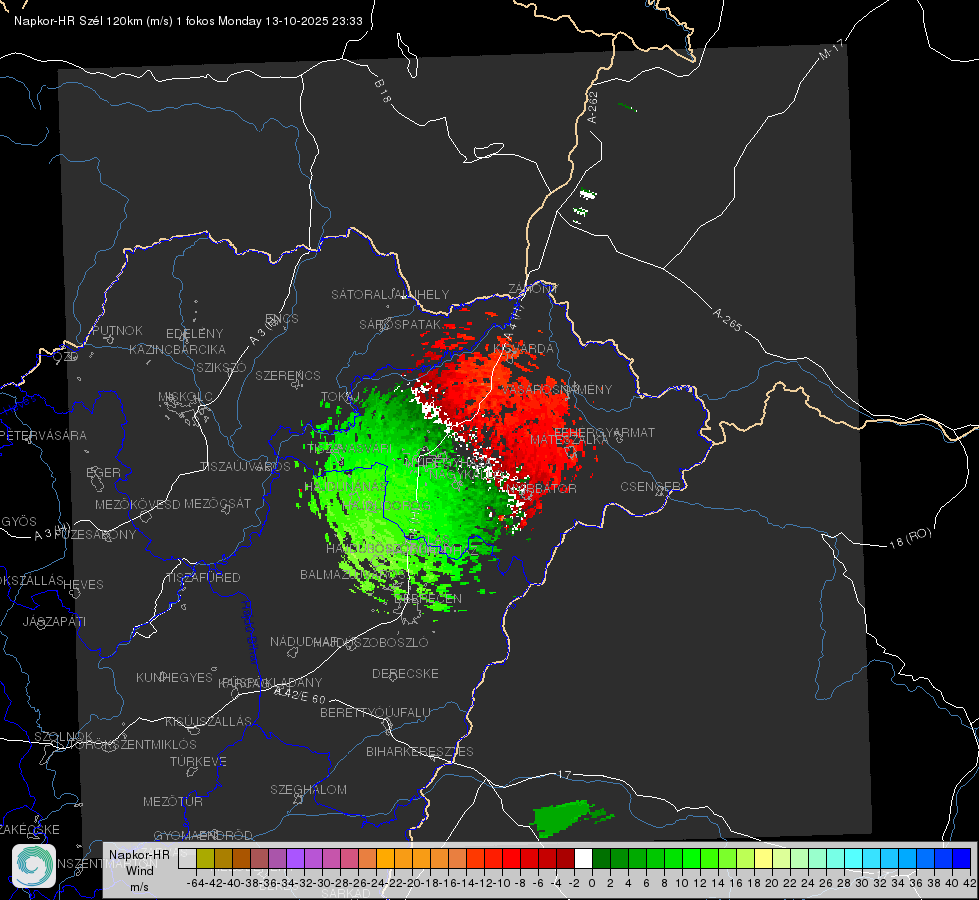Click the M-17 road label
The width and height of the screenshot is (979, 900).
(x=831, y=50)
